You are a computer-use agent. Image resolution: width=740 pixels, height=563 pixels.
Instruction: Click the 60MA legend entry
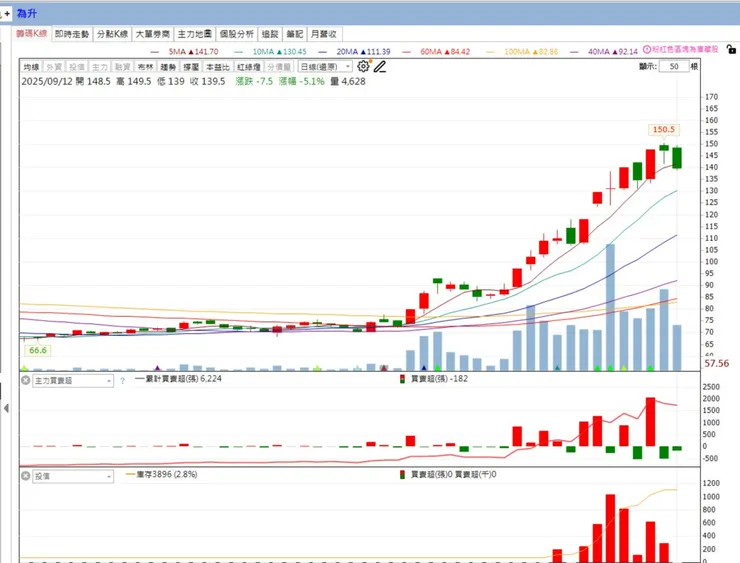pyautogui.click(x=436, y=51)
